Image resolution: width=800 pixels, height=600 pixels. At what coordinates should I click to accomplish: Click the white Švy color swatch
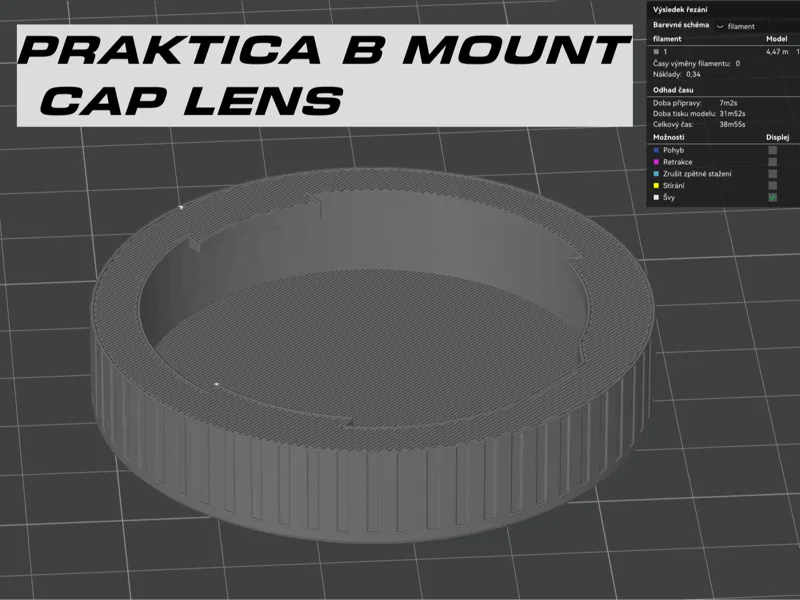coord(657,197)
